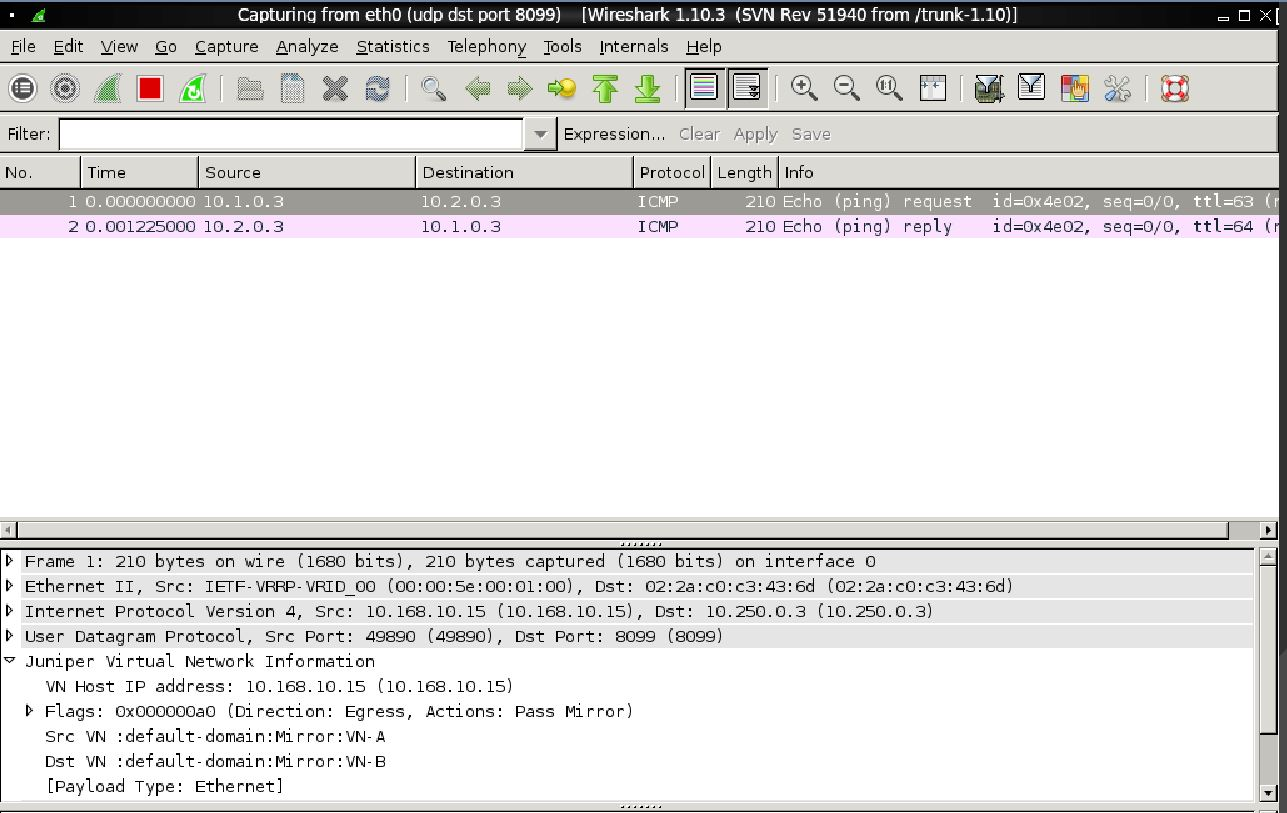Viewport: 1287px width, 813px height.
Task: Open the capture interfaces list icon
Action: [23, 89]
